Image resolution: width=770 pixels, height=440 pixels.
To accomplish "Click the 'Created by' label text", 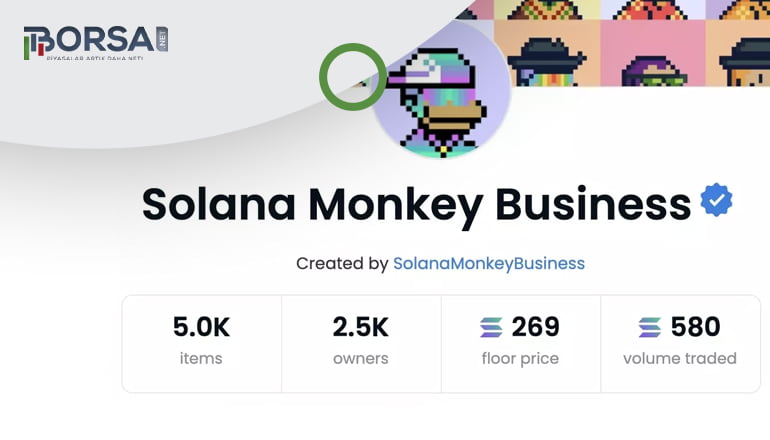I will point(342,264).
